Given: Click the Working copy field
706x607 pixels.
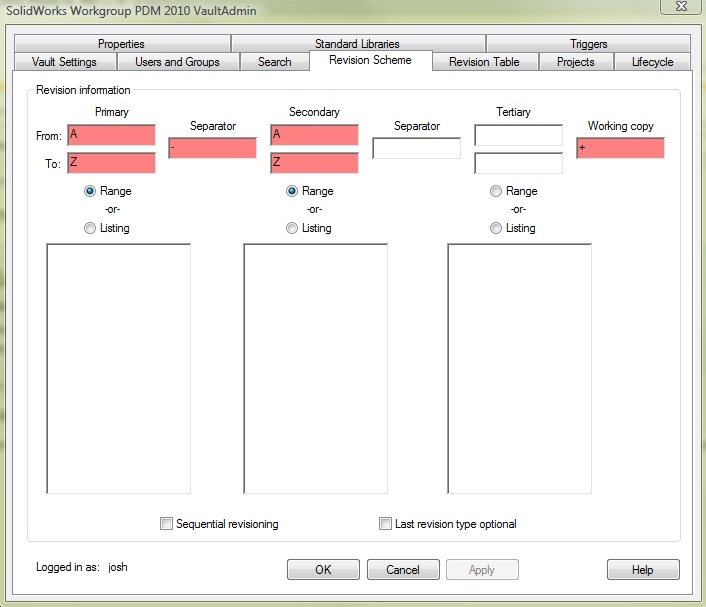Looking at the screenshot, I should pyautogui.click(x=620, y=148).
